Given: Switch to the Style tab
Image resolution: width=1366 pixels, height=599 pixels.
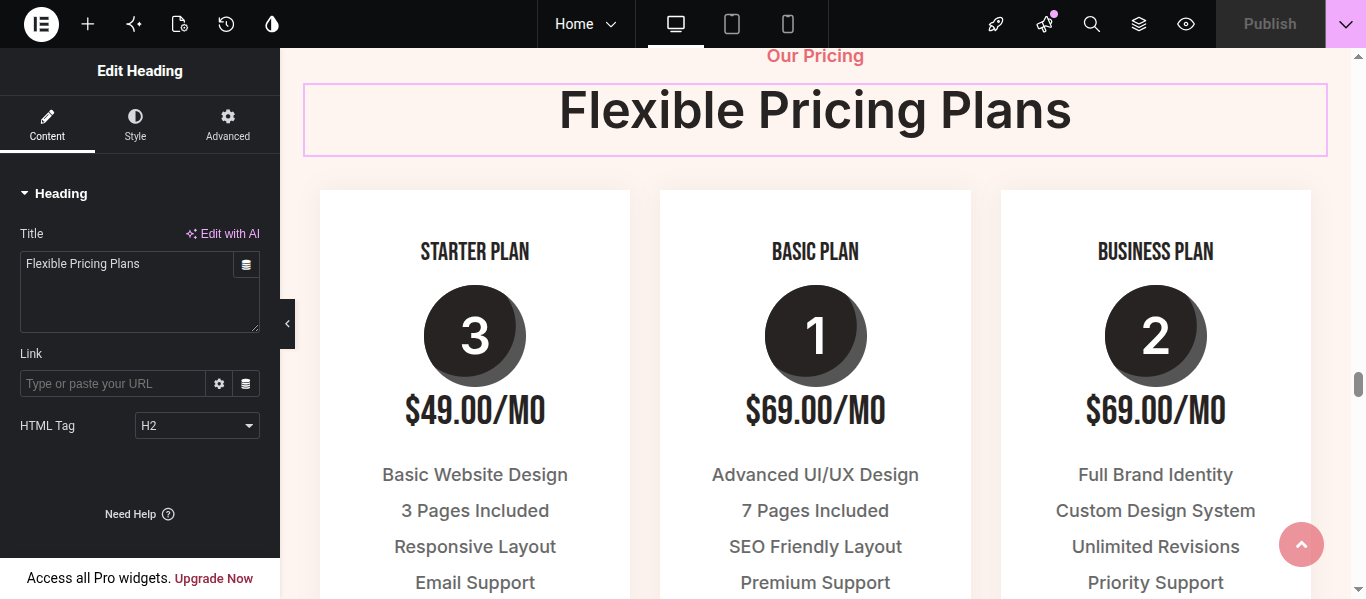Looking at the screenshot, I should click(135, 125).
